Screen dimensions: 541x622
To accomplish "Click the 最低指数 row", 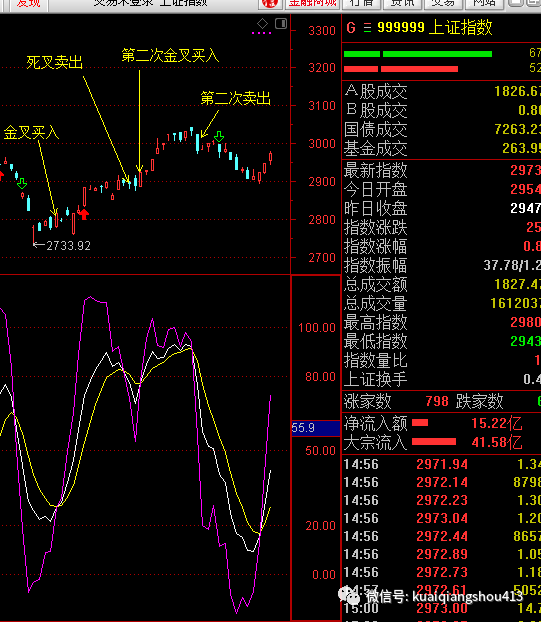I will pos(441,341).
